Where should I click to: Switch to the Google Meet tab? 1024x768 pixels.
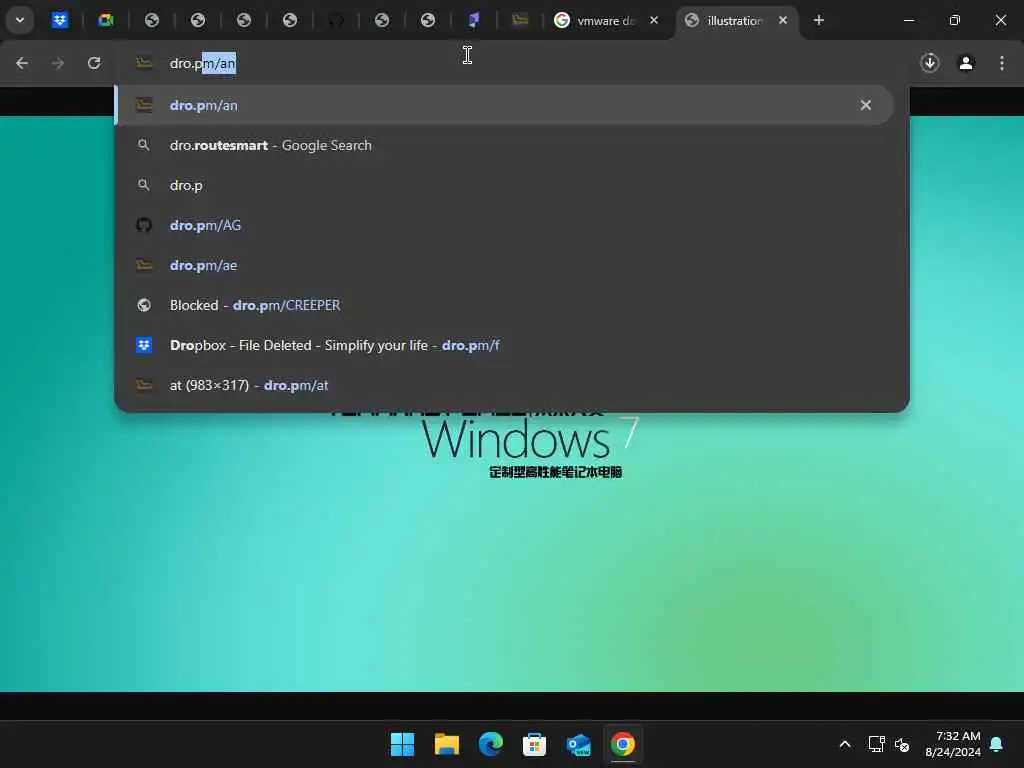[106, 20]
